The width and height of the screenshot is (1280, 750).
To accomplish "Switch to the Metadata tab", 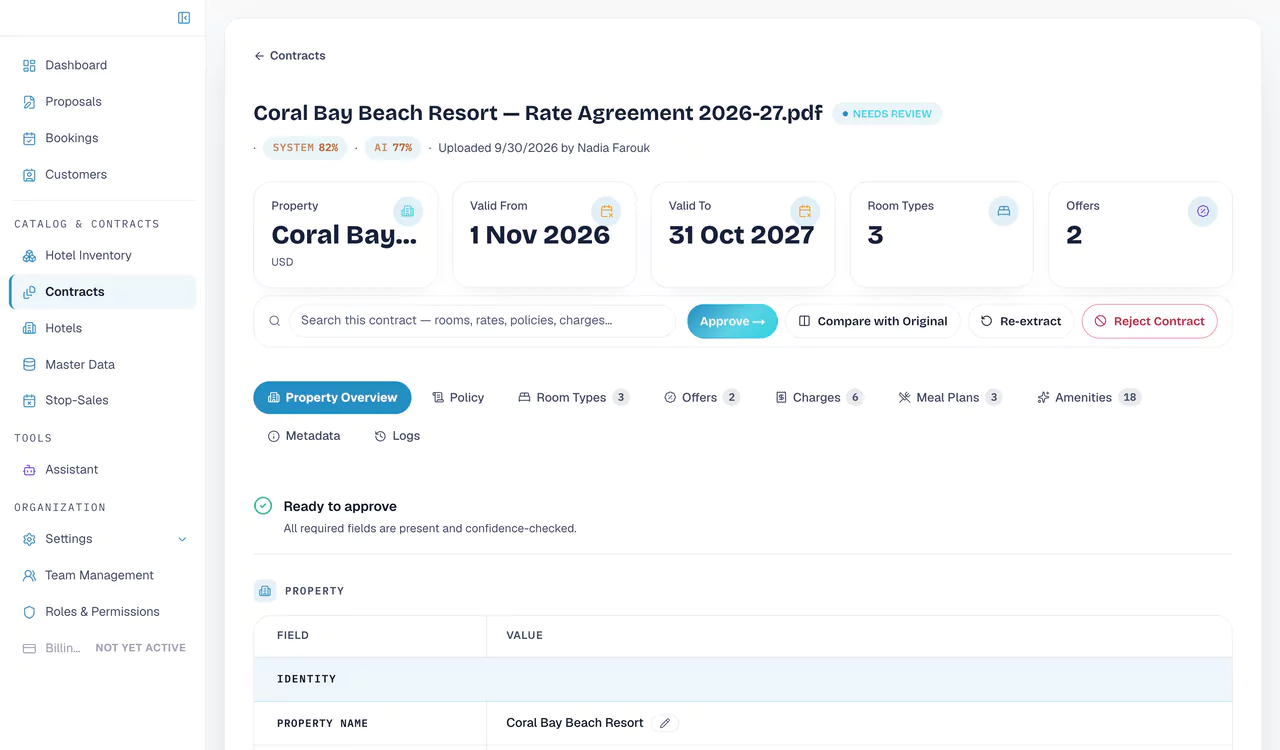I will (304, 436).
